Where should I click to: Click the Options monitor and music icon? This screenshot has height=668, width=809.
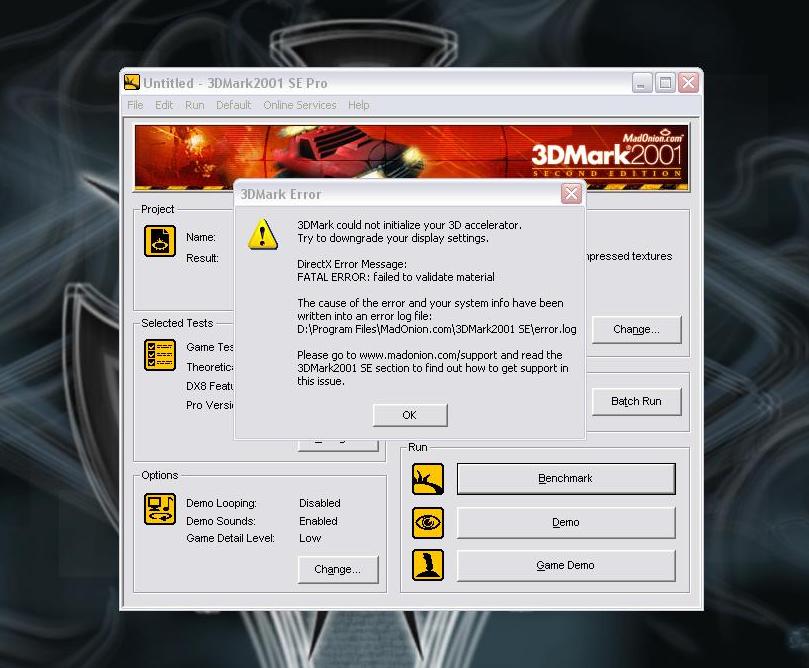(x=160, y=509)
